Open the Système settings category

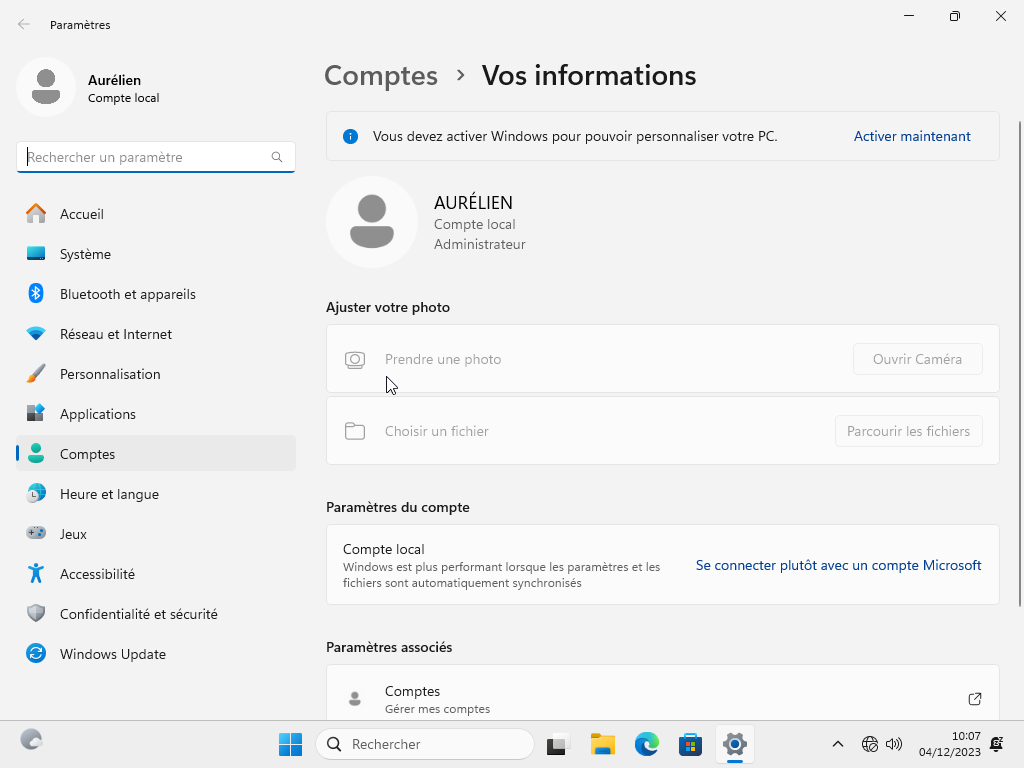(x=155, y=254)
